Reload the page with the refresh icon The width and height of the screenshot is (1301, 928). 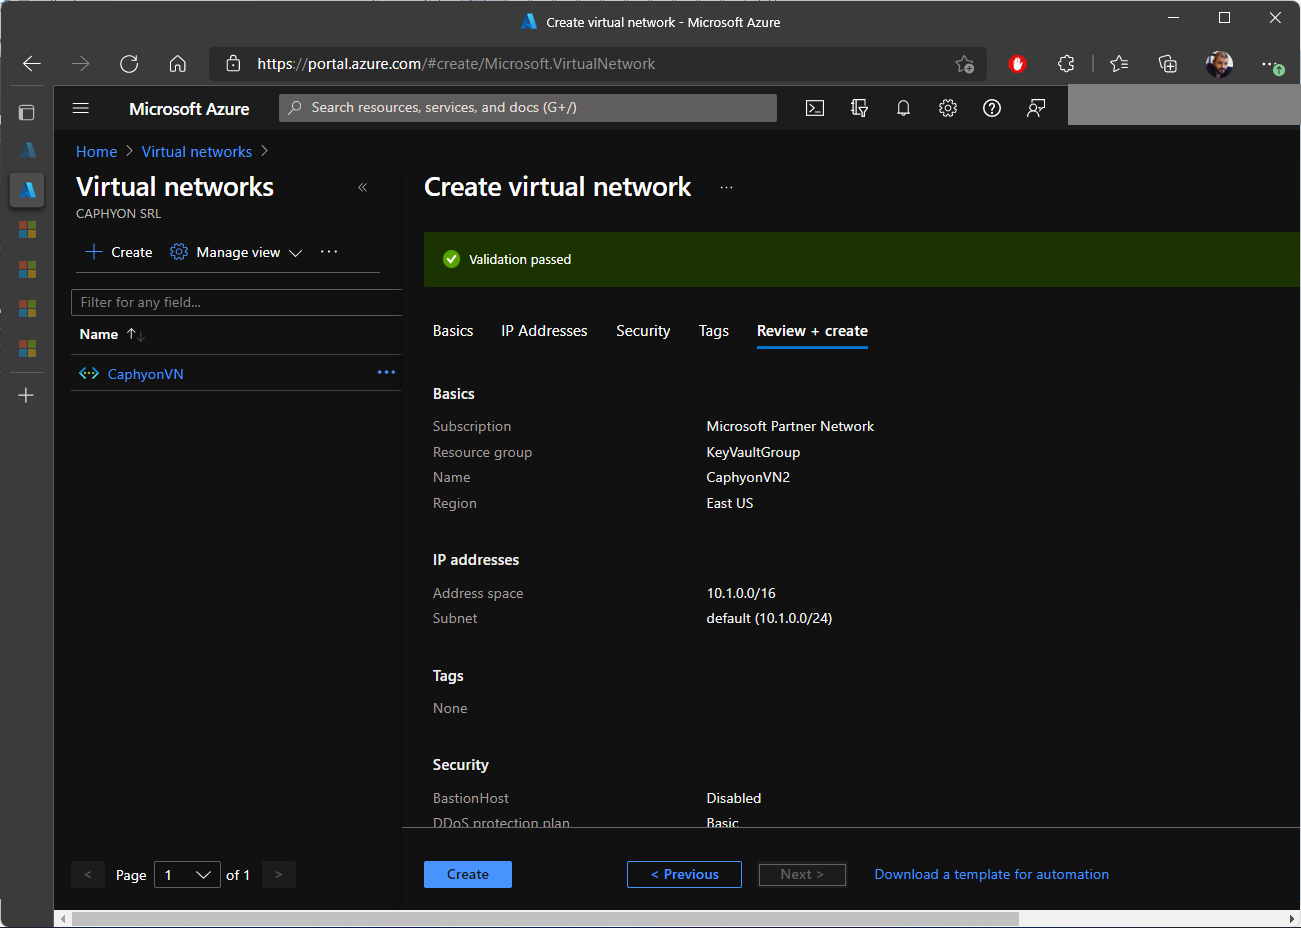pos(129,64)
